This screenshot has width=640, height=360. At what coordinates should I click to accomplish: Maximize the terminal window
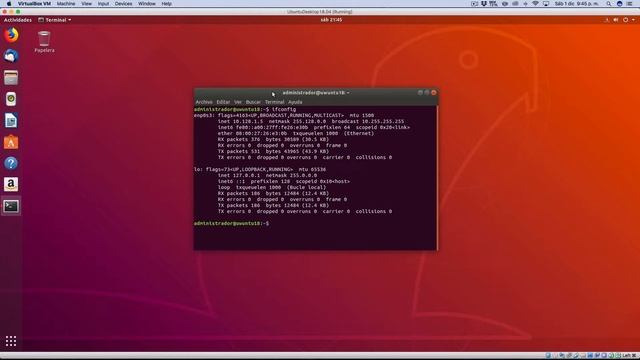(x=427, y=93)
